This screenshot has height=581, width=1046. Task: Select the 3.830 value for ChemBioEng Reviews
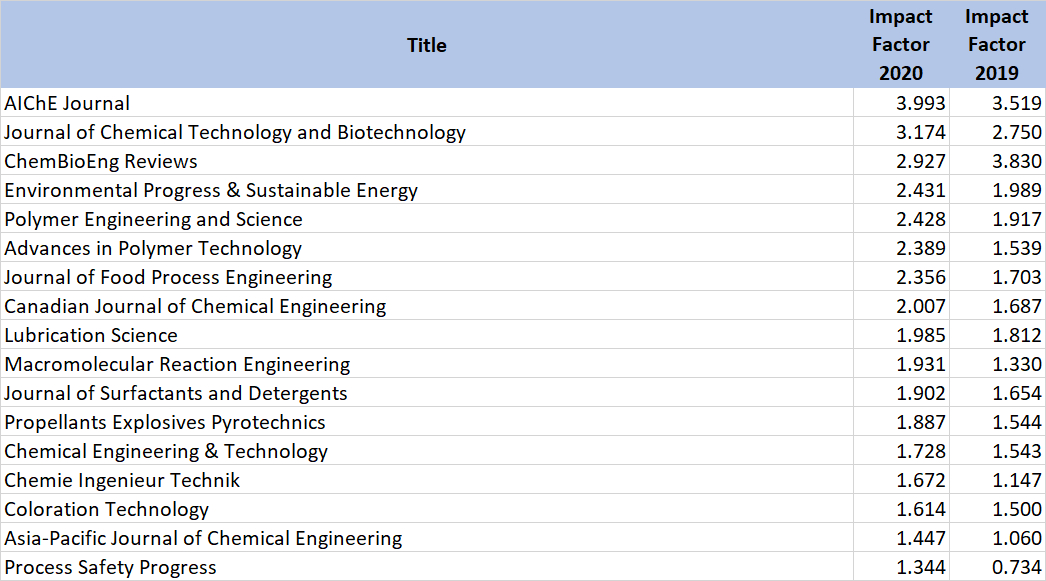point(1017,161)
